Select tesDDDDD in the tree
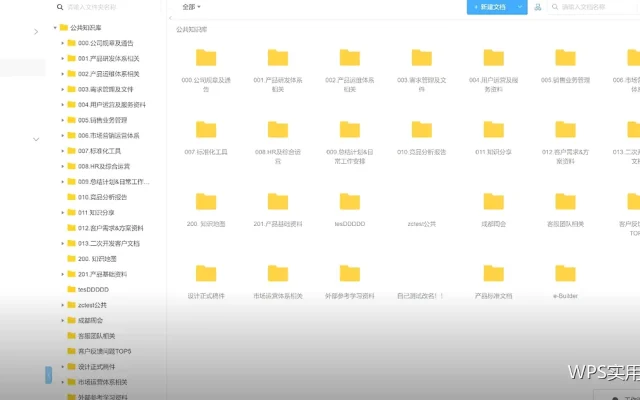The height and width of the screenshot is (400, 640). 93,289
